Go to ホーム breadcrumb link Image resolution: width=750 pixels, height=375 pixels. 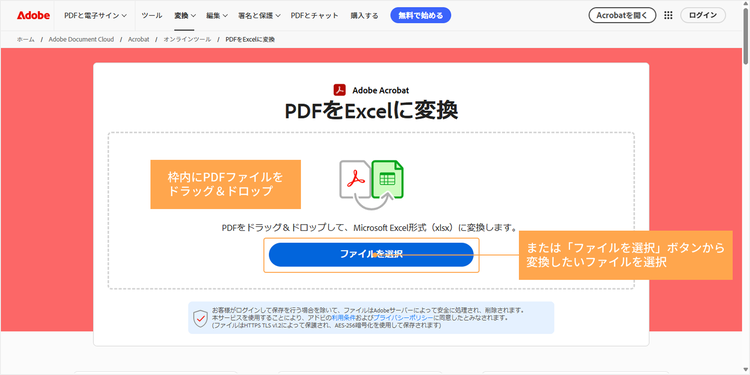tap(26, 39)
